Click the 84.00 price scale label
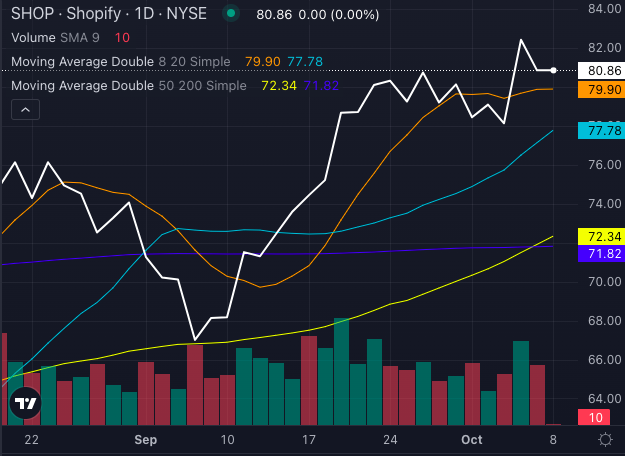The image size is (625, 456). (605, 9)
